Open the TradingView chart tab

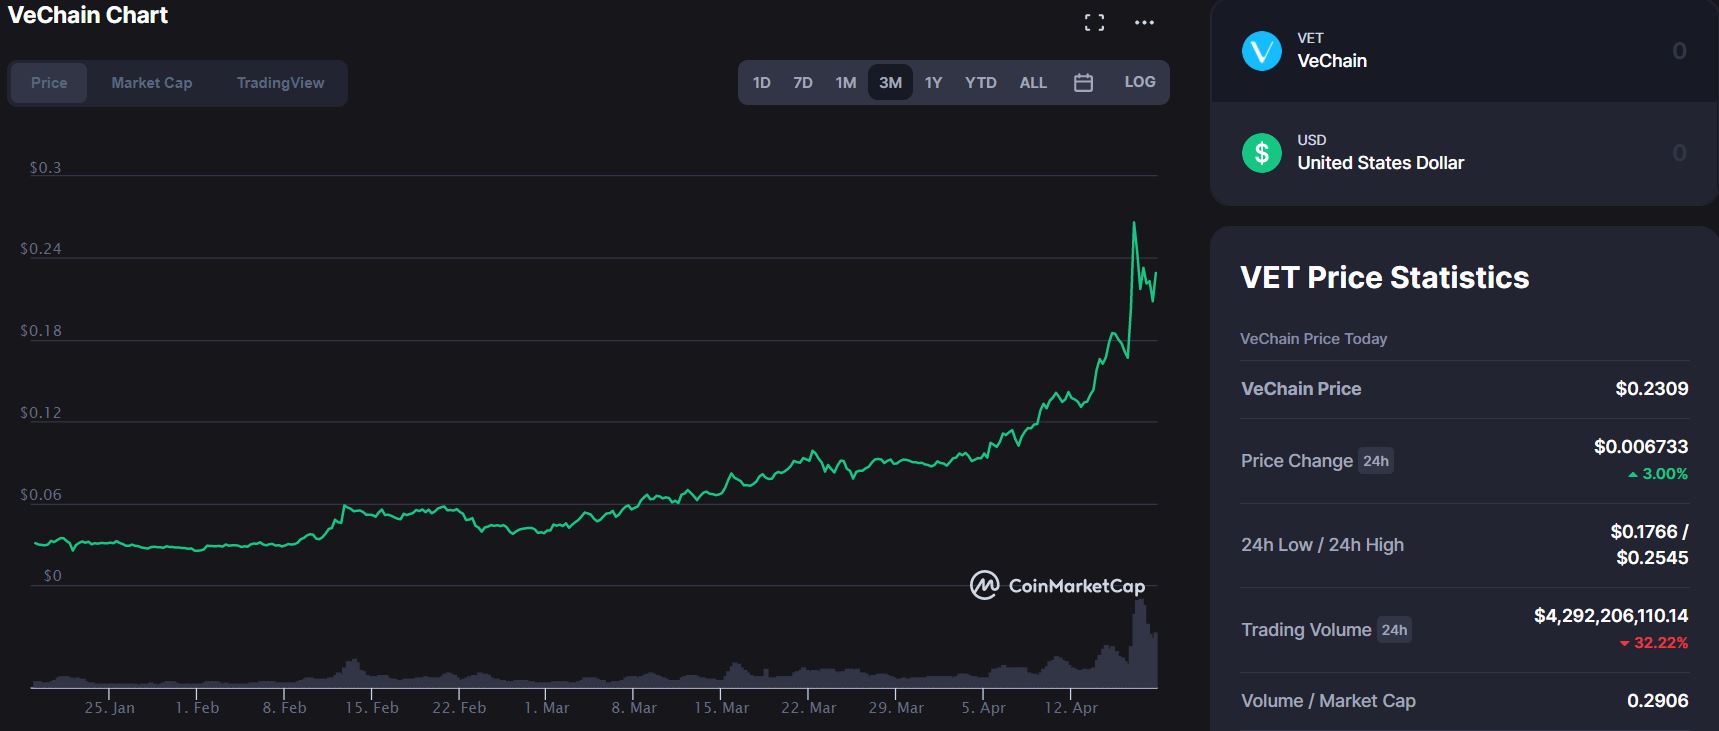[279, 82]
